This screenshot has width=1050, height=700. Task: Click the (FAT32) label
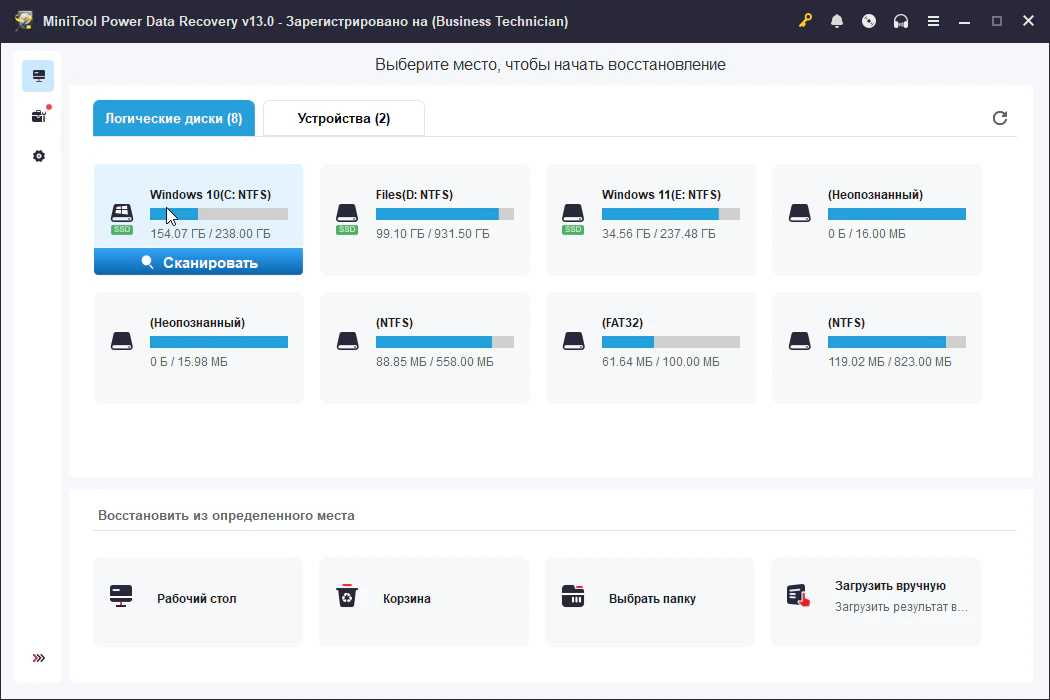[x=623, y=322]
